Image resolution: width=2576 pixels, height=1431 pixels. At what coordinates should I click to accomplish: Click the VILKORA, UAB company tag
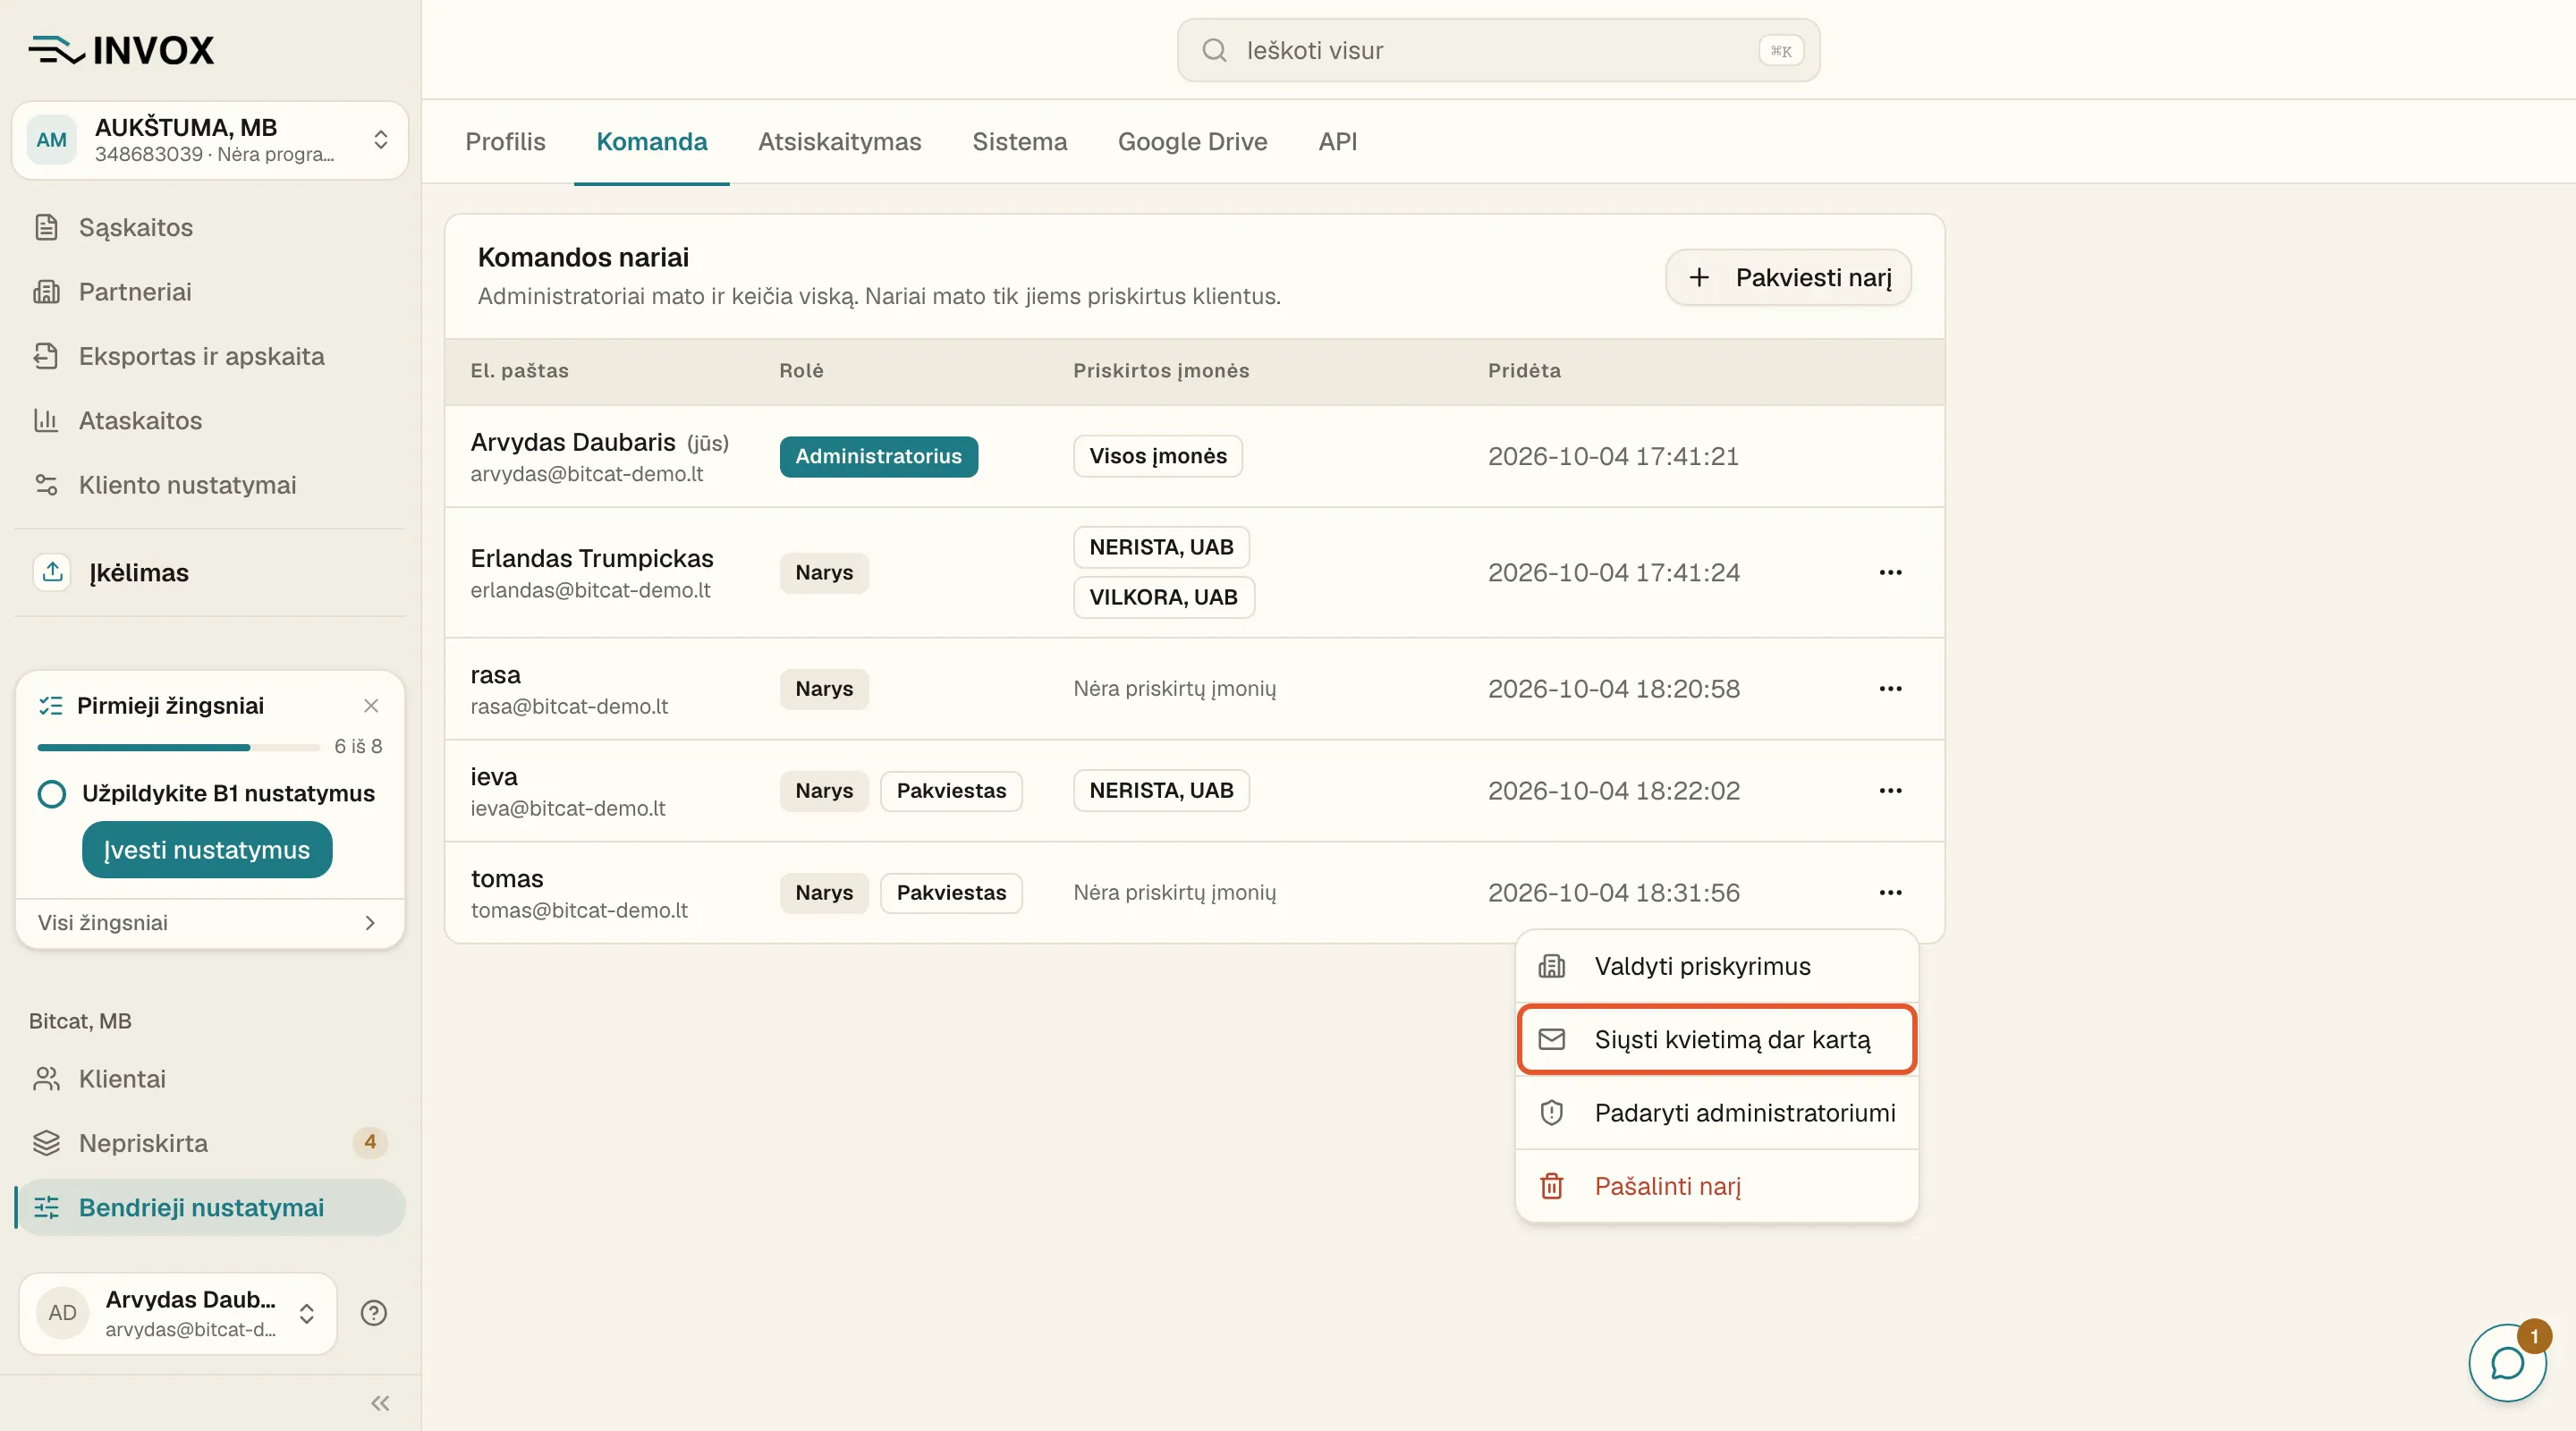(1163, 597)
